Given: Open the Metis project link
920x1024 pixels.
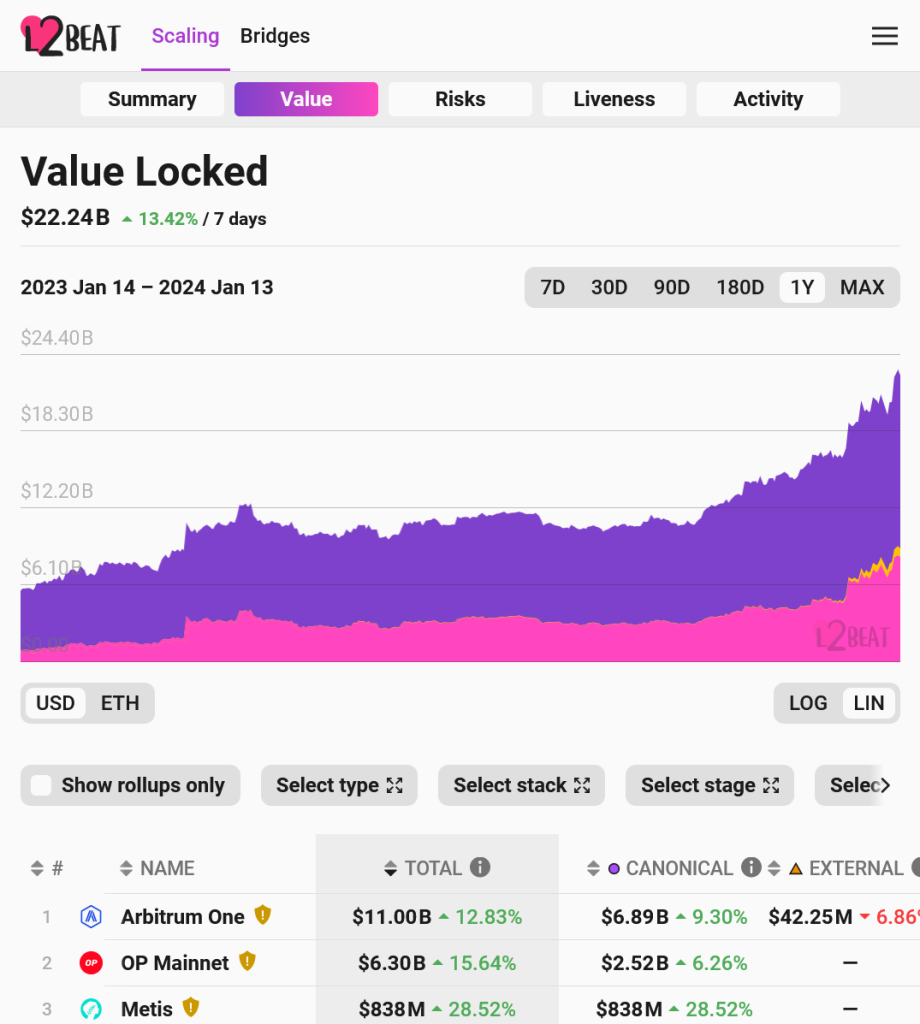Looking at the screenshot, I should tap(147, 1009).
